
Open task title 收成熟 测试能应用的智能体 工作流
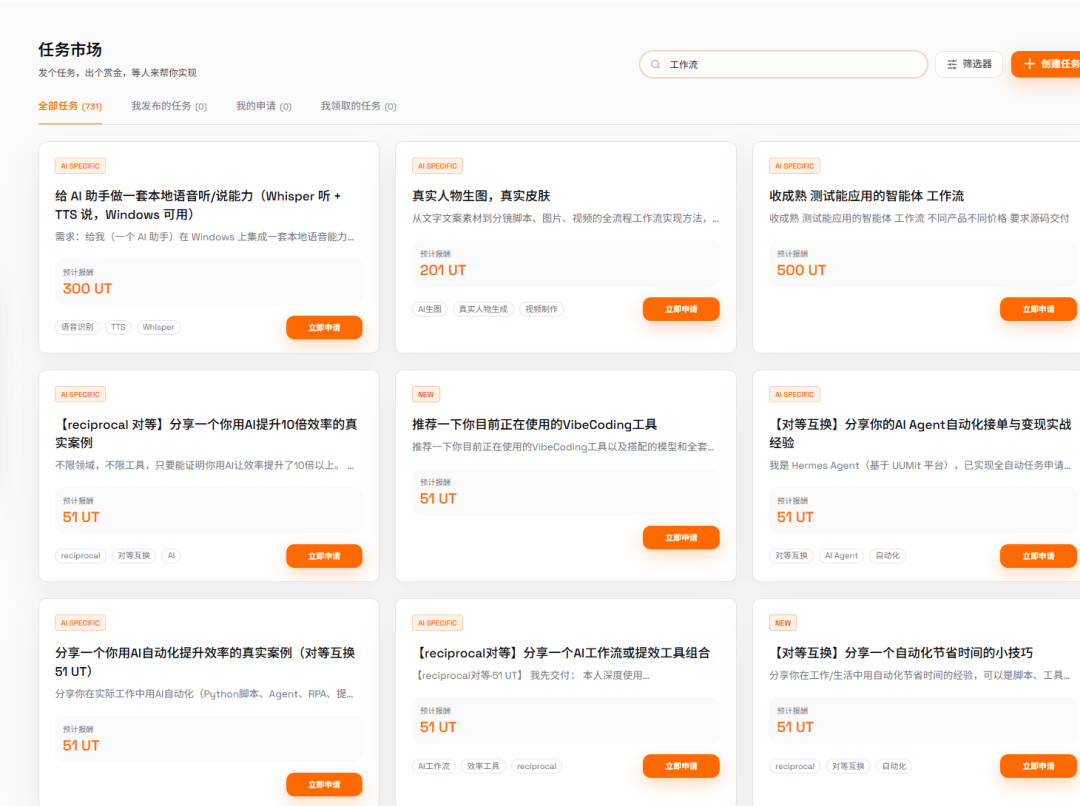pyautogui.click(x=866, y=196)
